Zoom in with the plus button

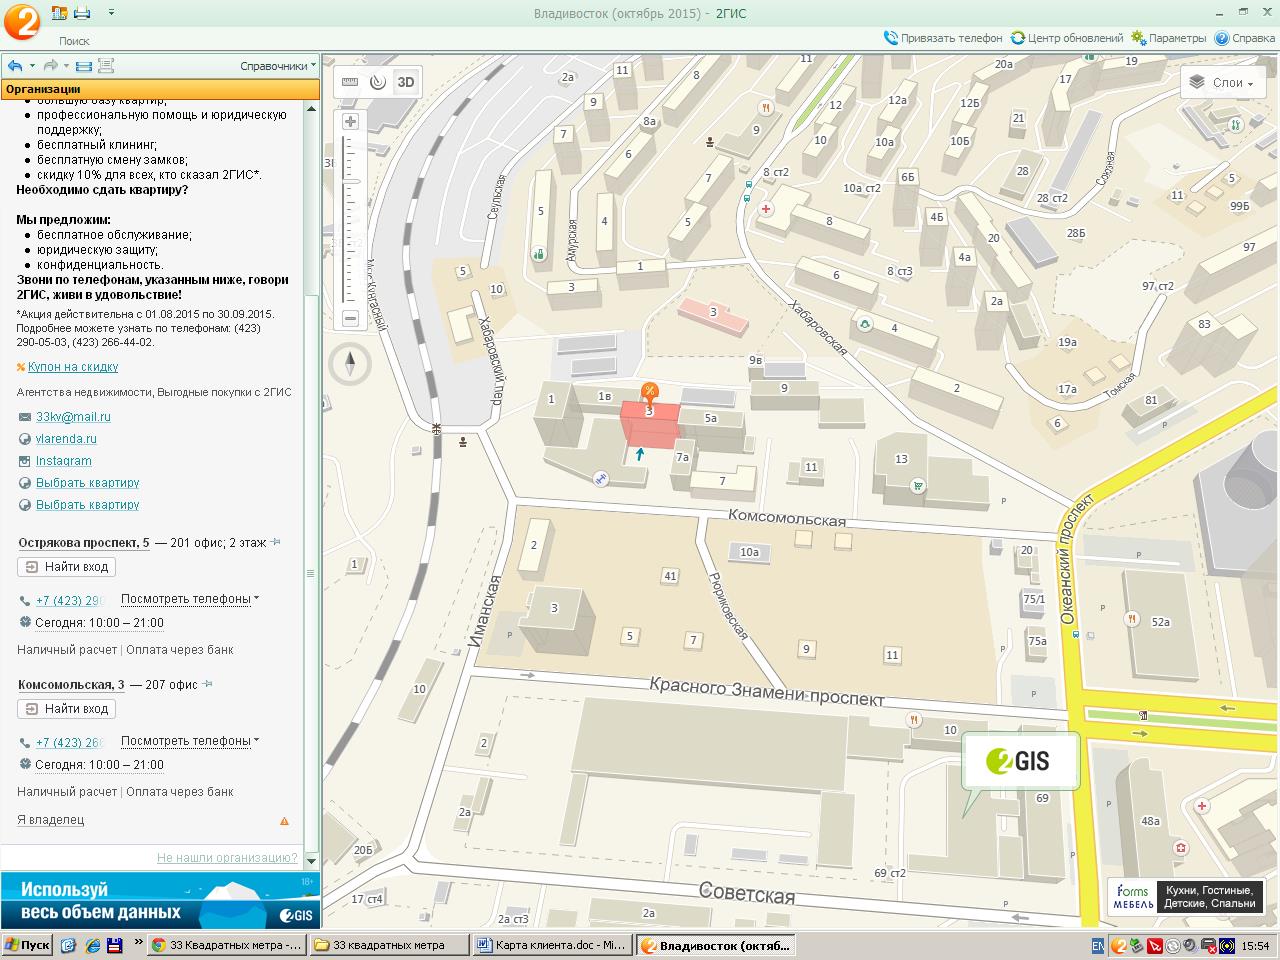click(350, 122)
